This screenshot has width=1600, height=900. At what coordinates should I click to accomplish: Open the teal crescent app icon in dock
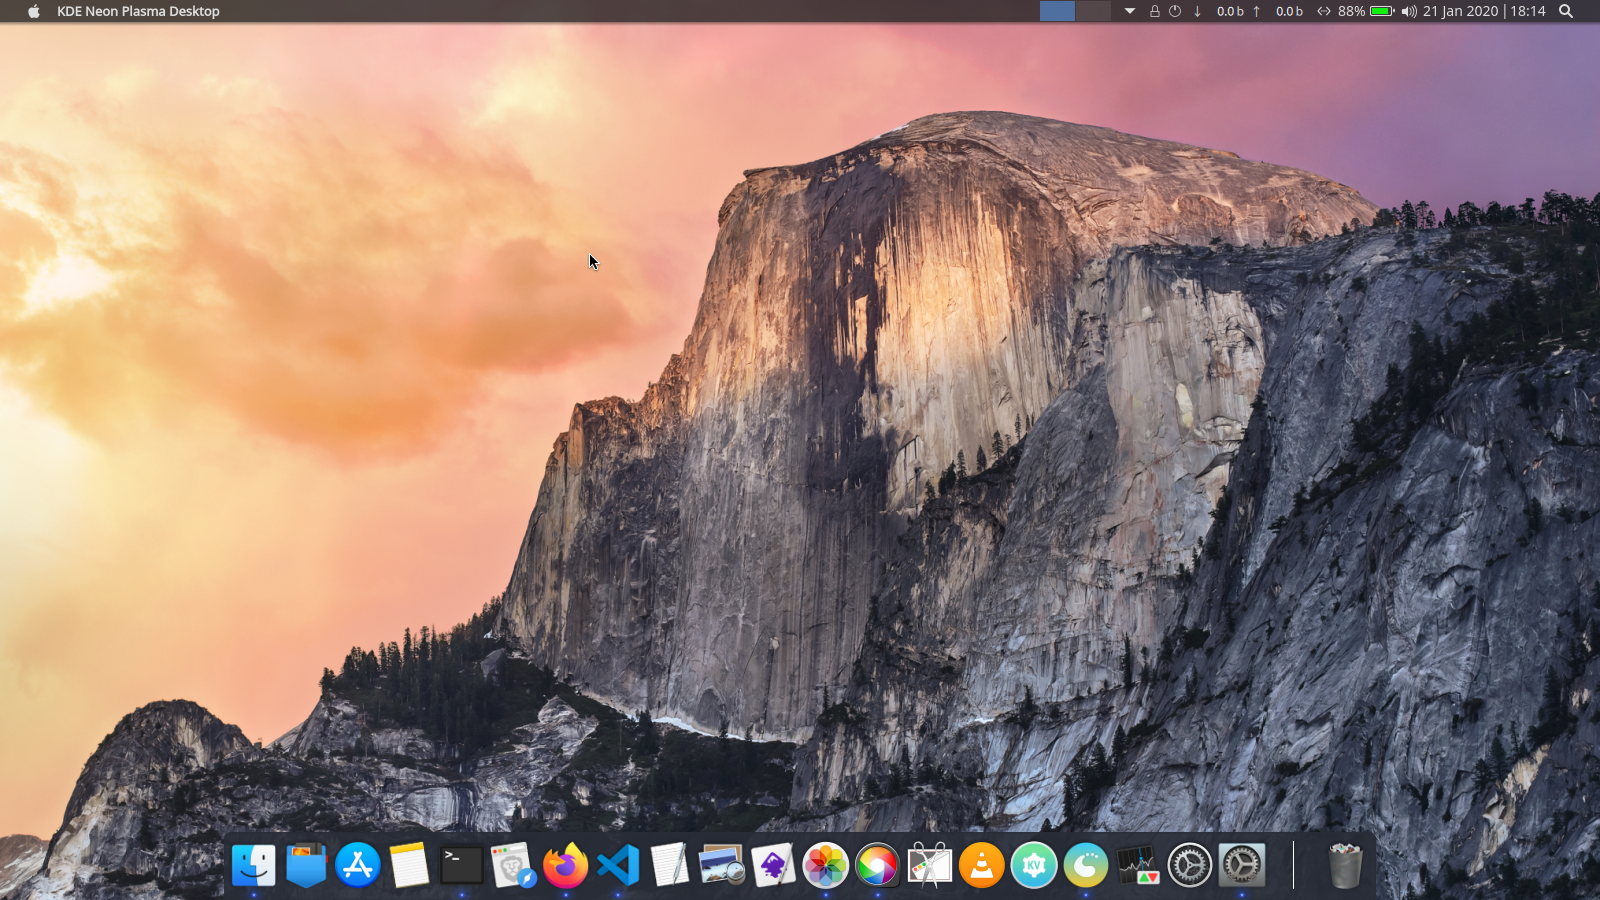coord(1086,865)
